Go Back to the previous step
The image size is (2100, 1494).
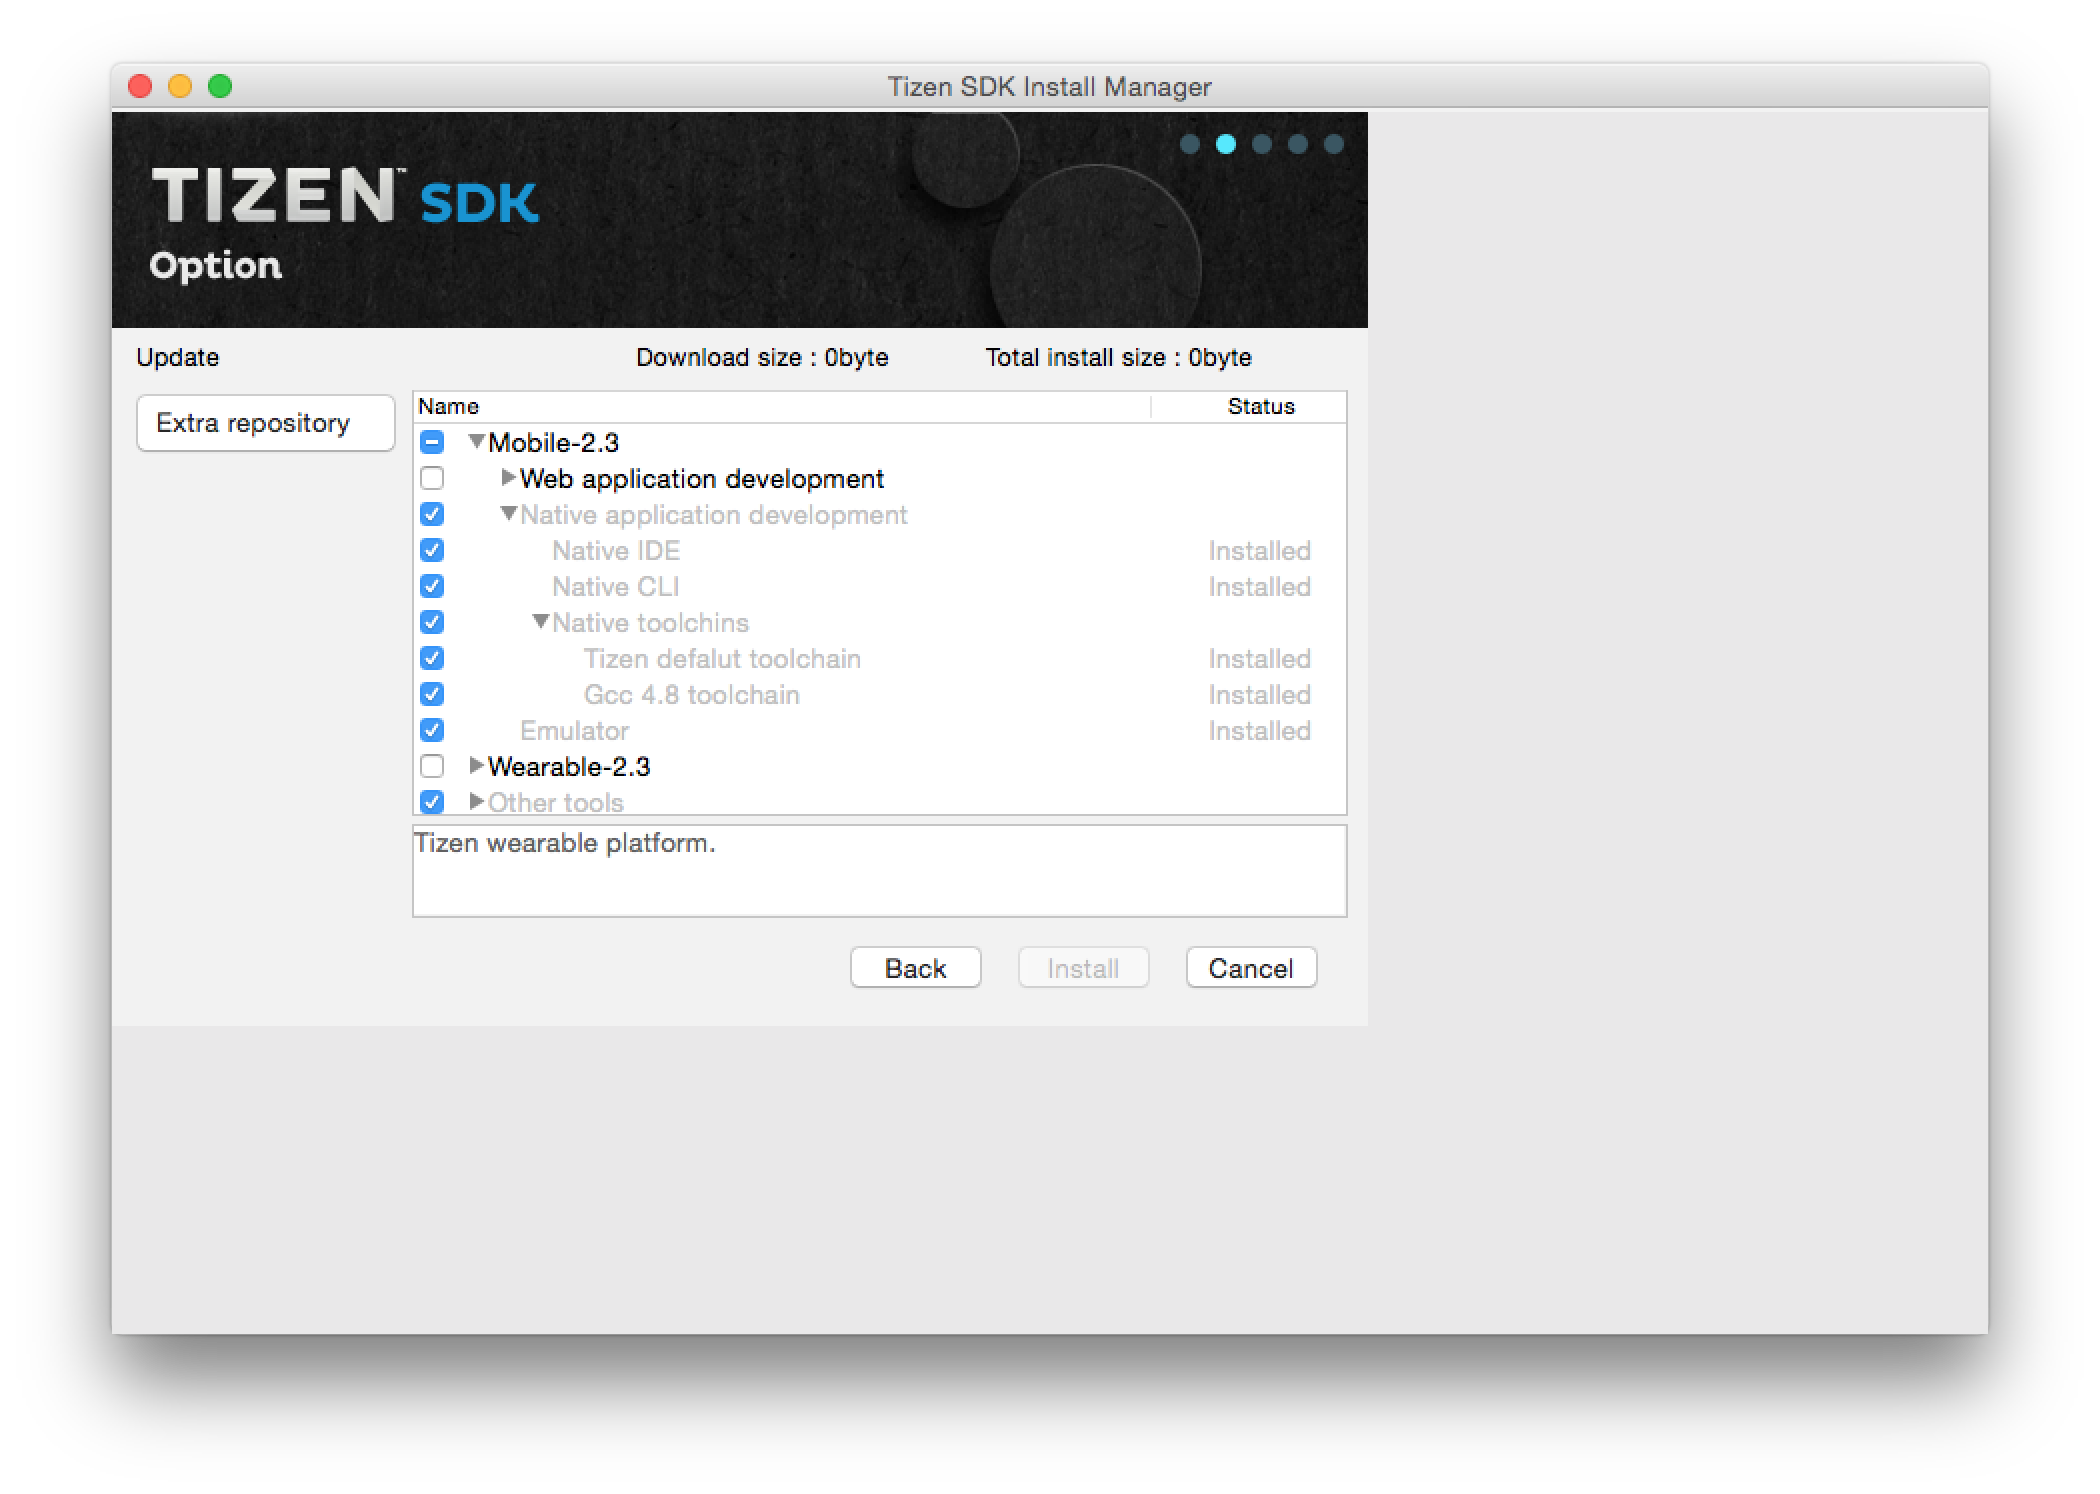(x=915, y=968)
